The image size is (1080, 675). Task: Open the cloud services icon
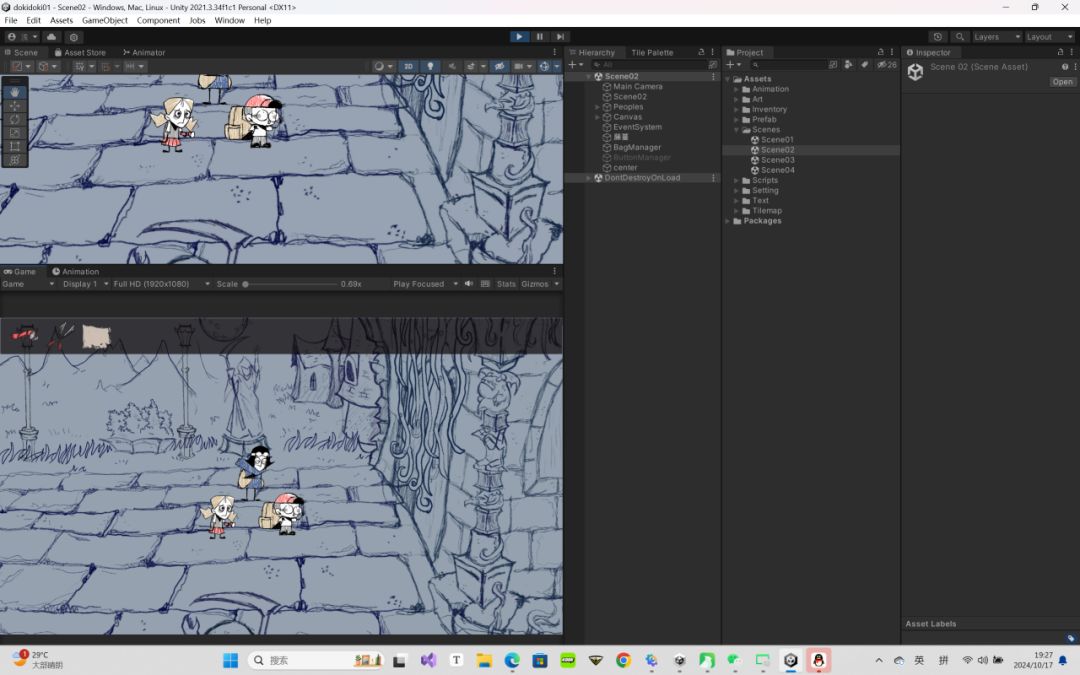click(52, 37)
